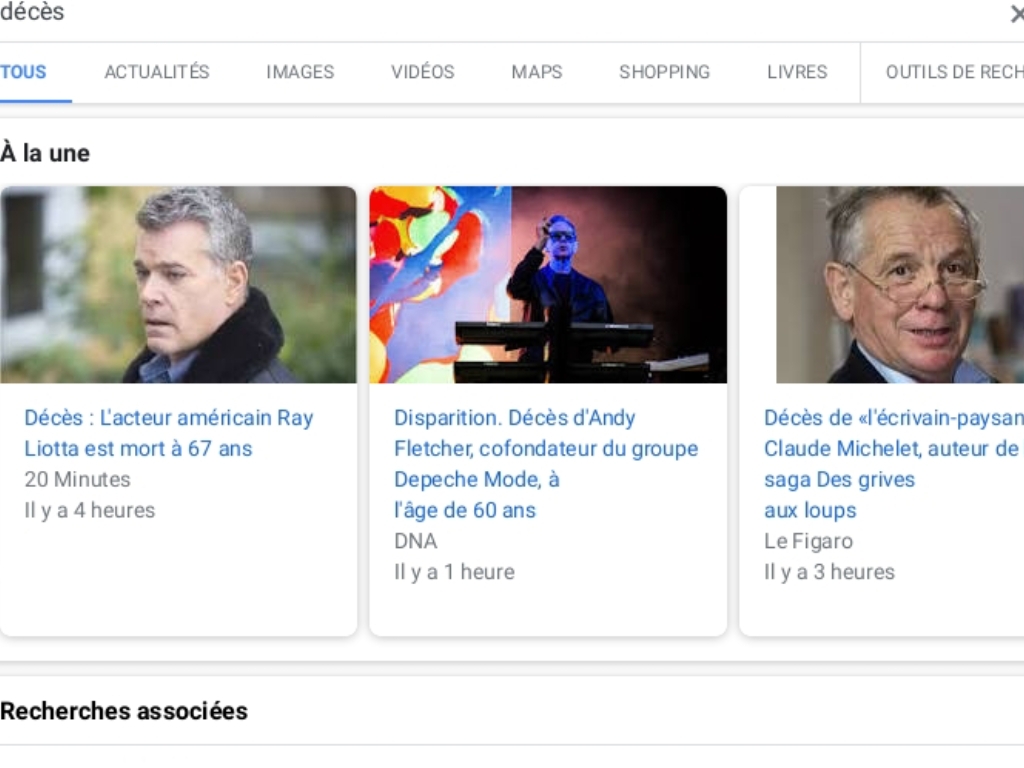Viewport: 1024px width, 768px height.
Task: Go to the VIDÉOS tab
Action: [423, 72]
